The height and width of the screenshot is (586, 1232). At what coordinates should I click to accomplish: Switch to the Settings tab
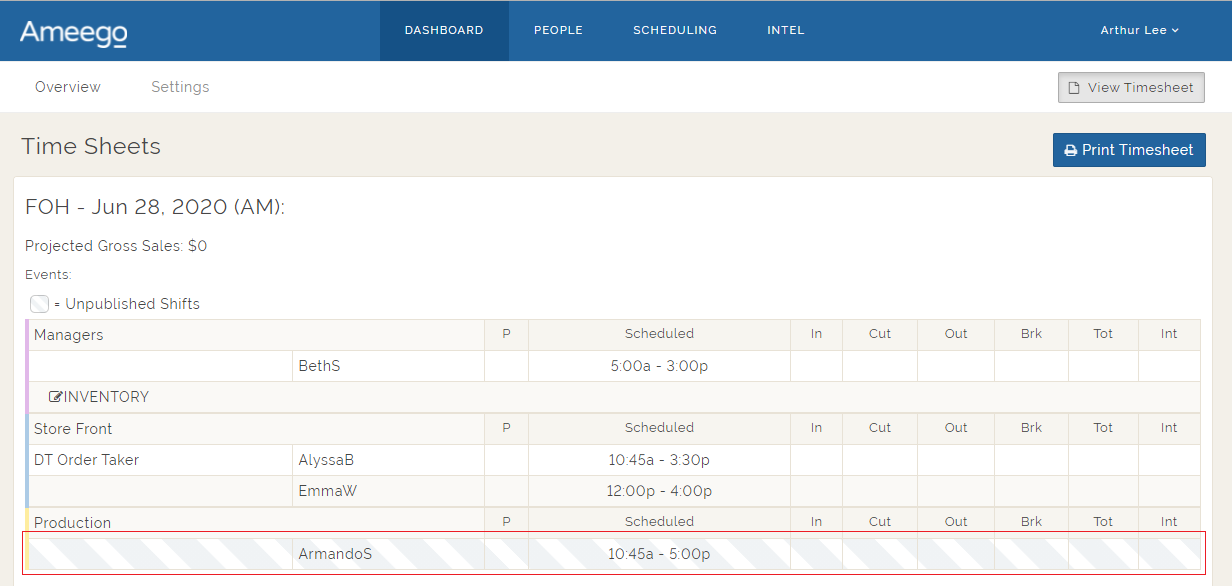pyautogui.click(x=180, y=87)
